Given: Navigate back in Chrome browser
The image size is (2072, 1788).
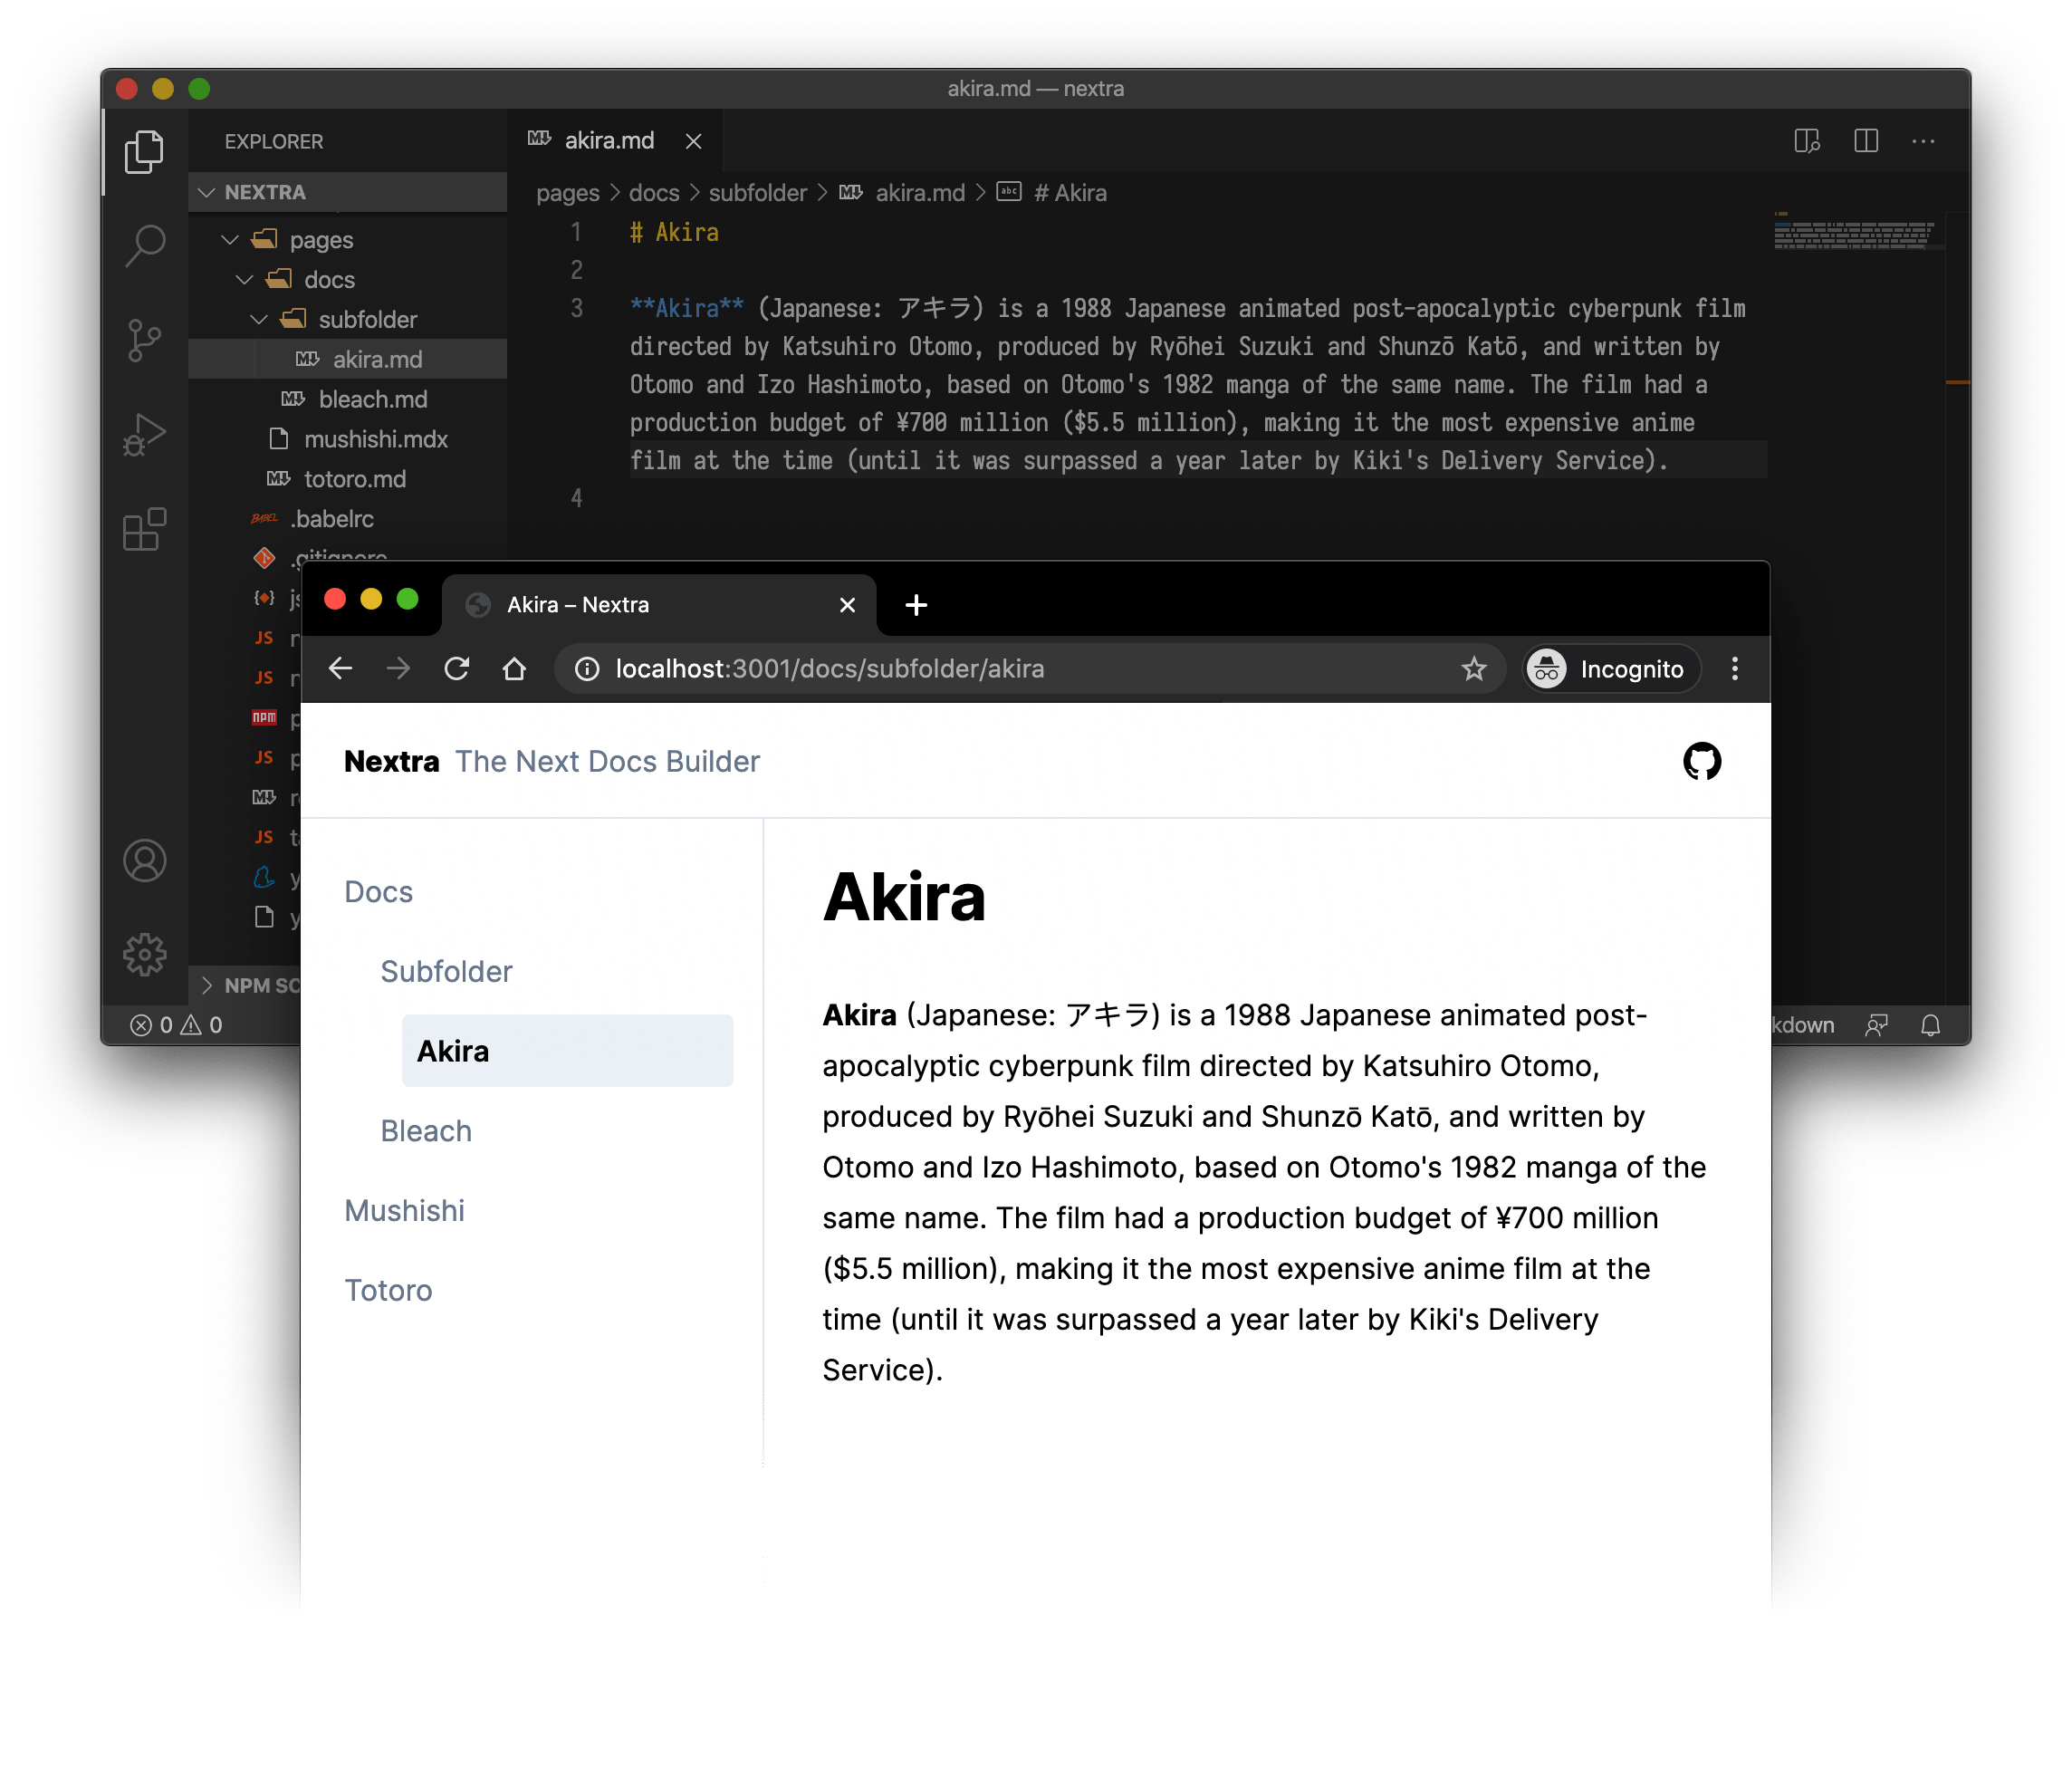Looking at the screenshot, I should click(x=341, y=666).
